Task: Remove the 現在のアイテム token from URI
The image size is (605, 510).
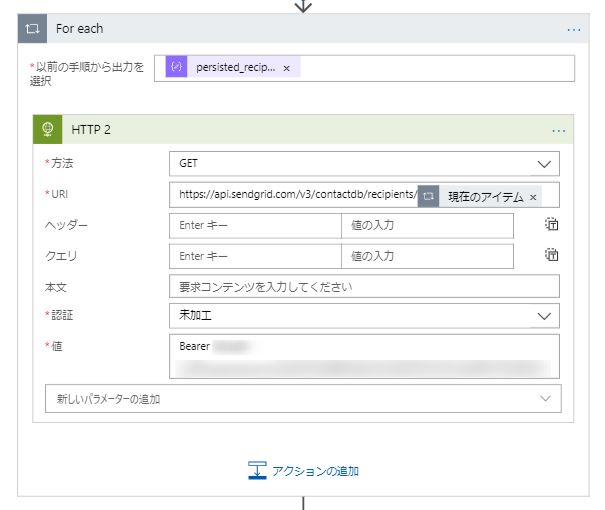Action: pyautogui.click(x=533, y=197)
